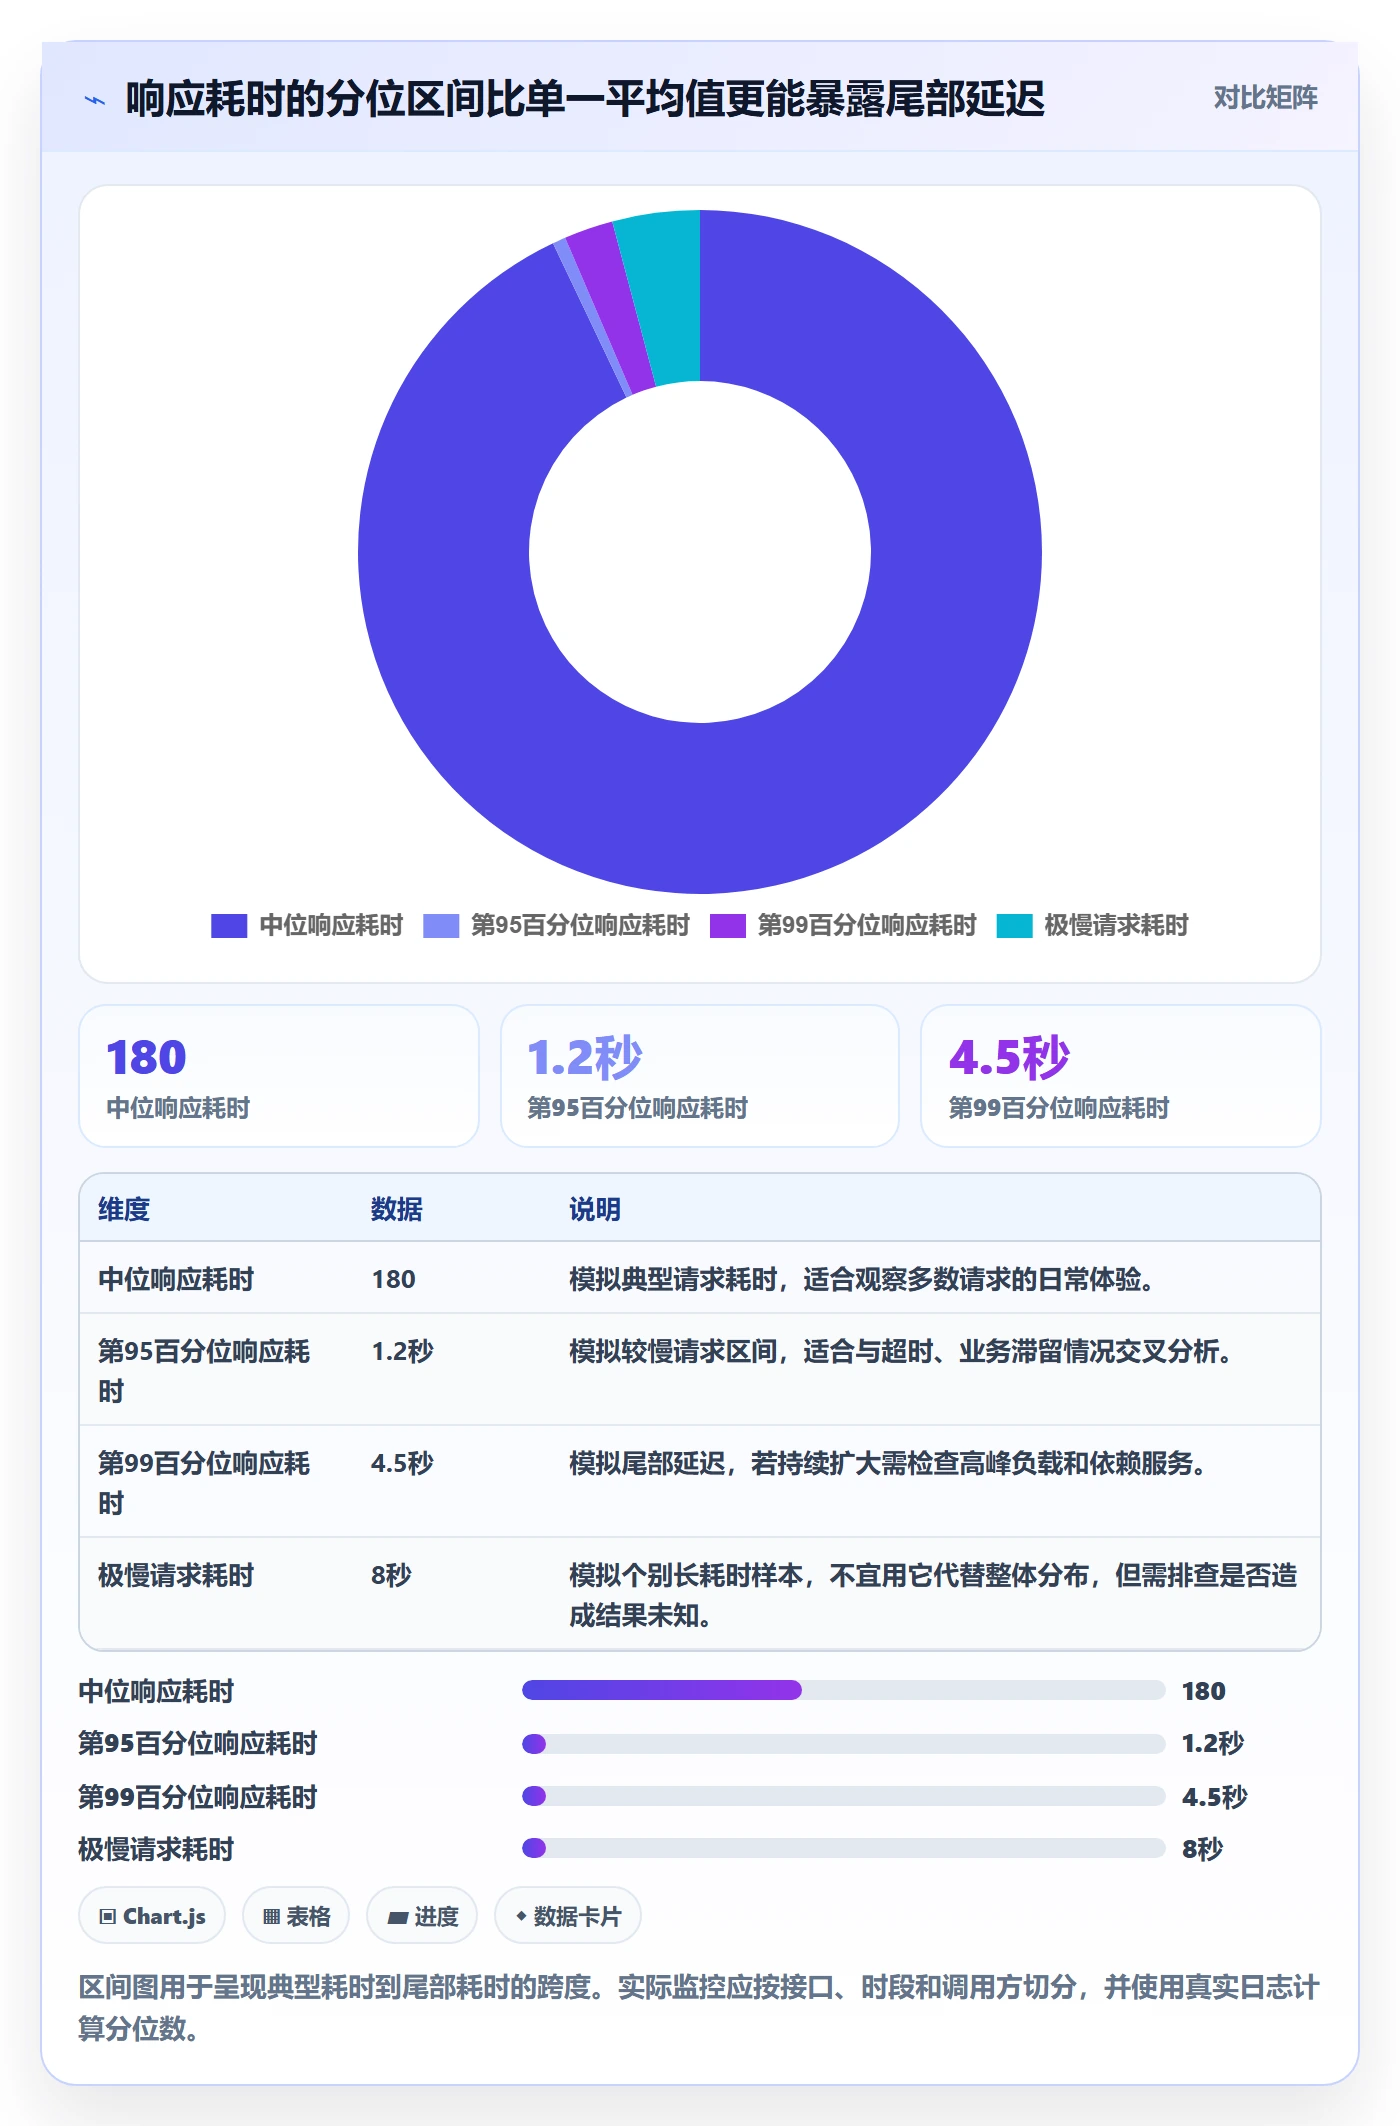Viewport: 1400px width, 2126px height.
Task: Click the 维度 column header
Action: 124,1209
